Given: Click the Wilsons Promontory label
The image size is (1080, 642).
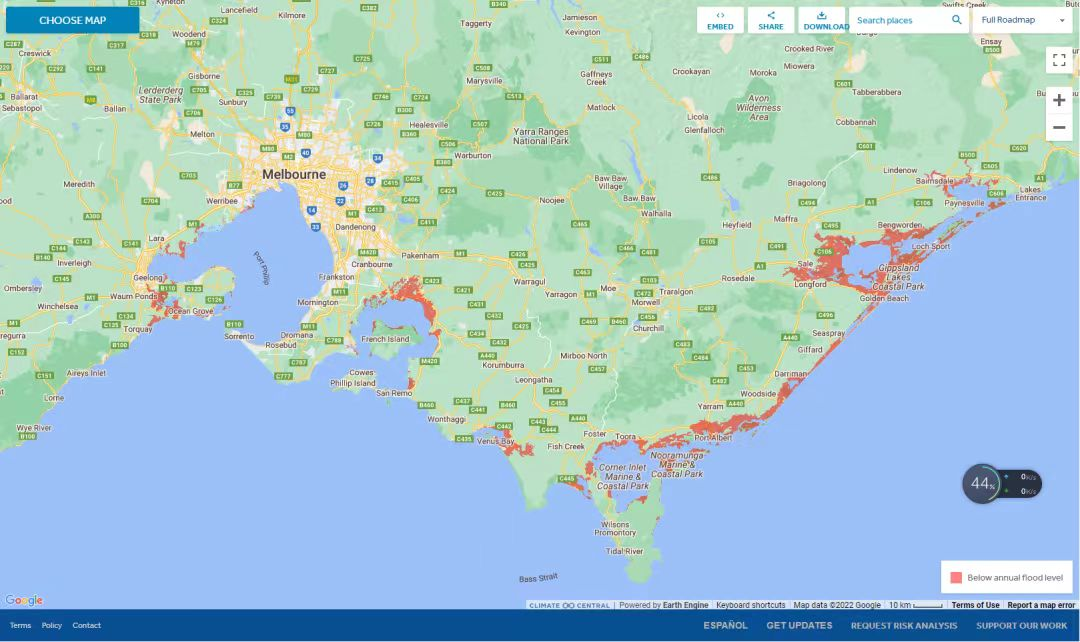Looking at the screenshot, I should coord(615,528).
